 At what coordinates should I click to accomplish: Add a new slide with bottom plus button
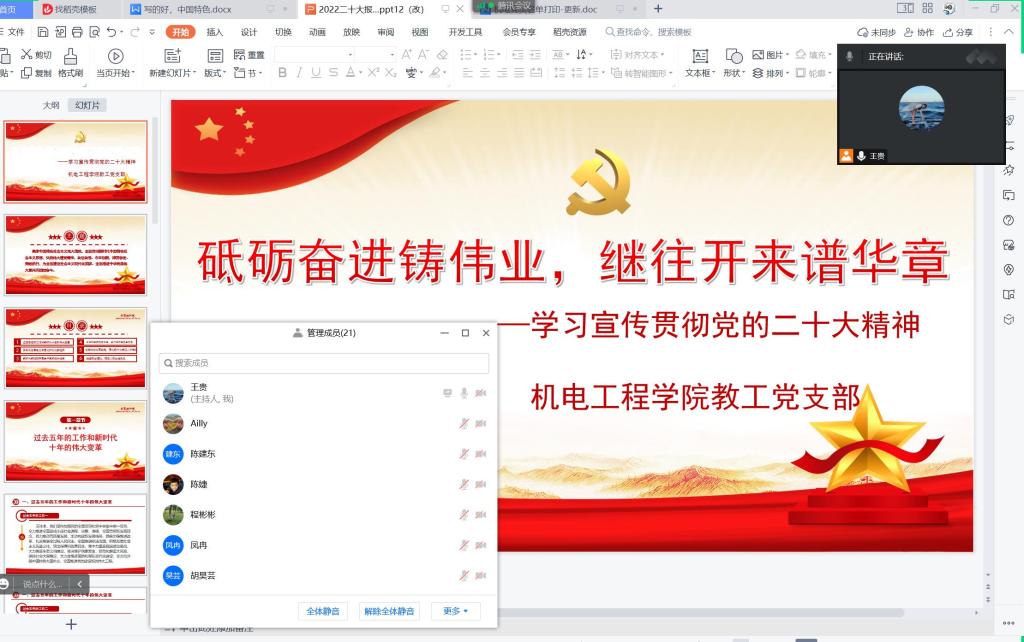click(71, 624)
